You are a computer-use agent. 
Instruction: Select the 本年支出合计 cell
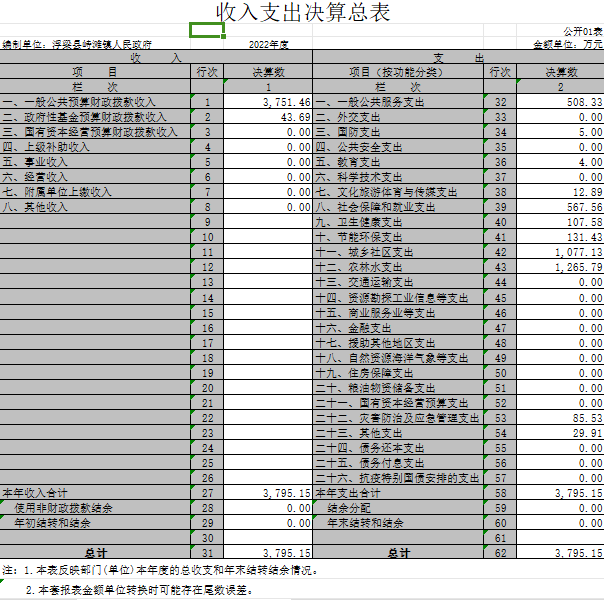[x=348, y=493]
